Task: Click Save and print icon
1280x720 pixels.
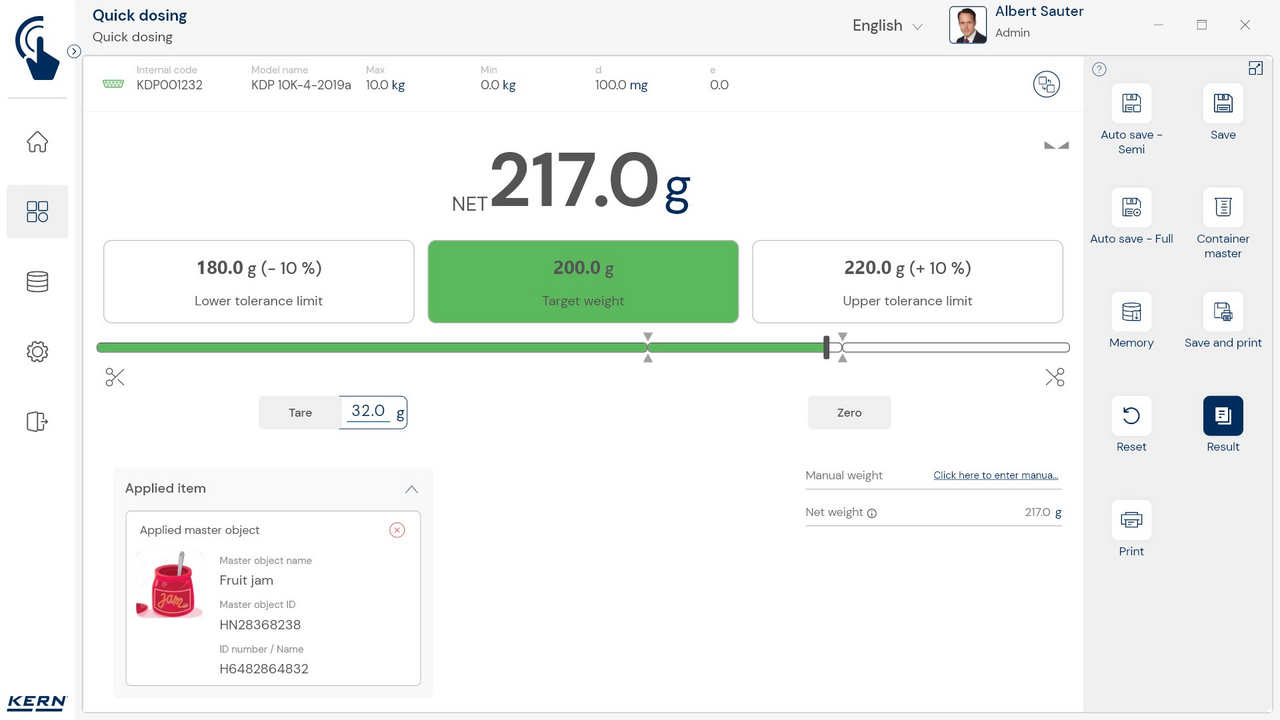Action: click(1222, 312)
